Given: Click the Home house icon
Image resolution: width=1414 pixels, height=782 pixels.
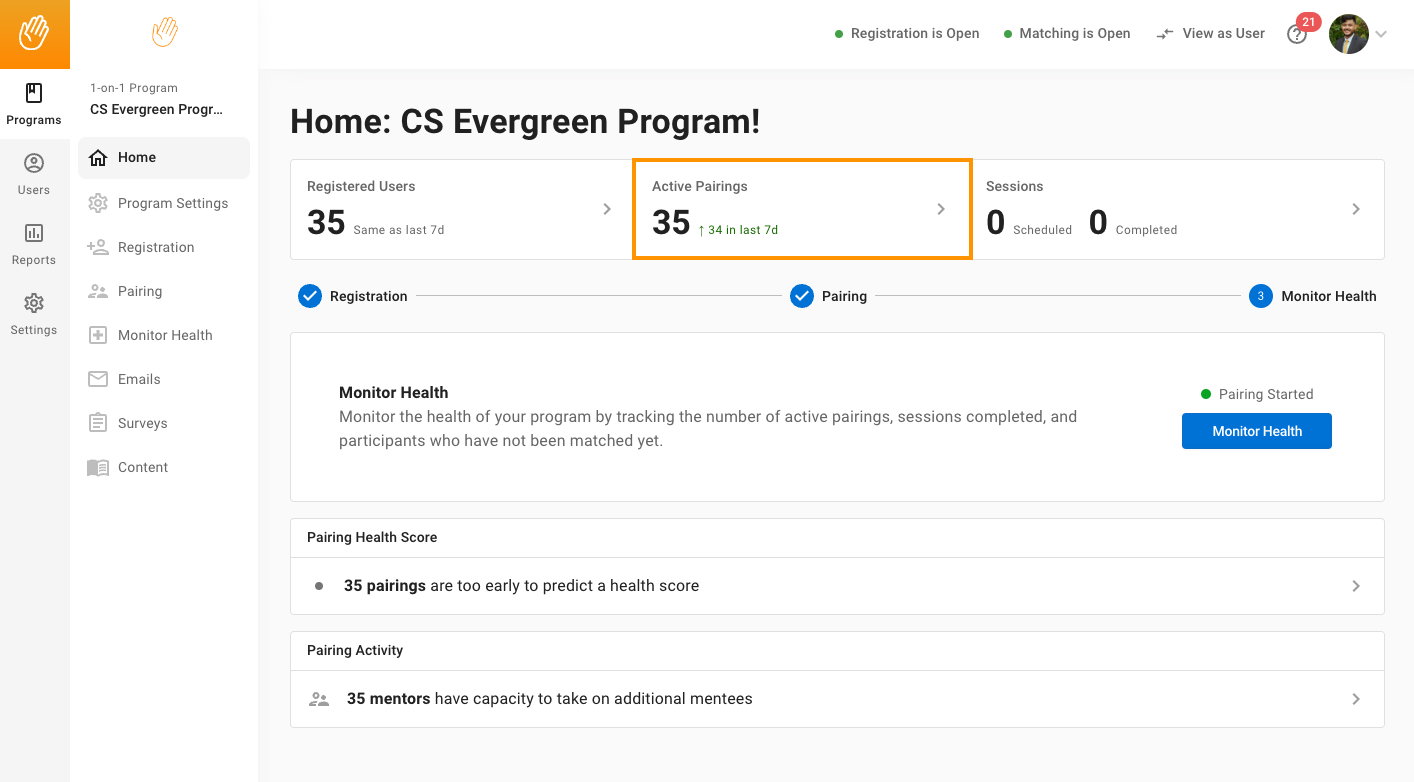Looking at the screenshot, I should pos(98,158).
